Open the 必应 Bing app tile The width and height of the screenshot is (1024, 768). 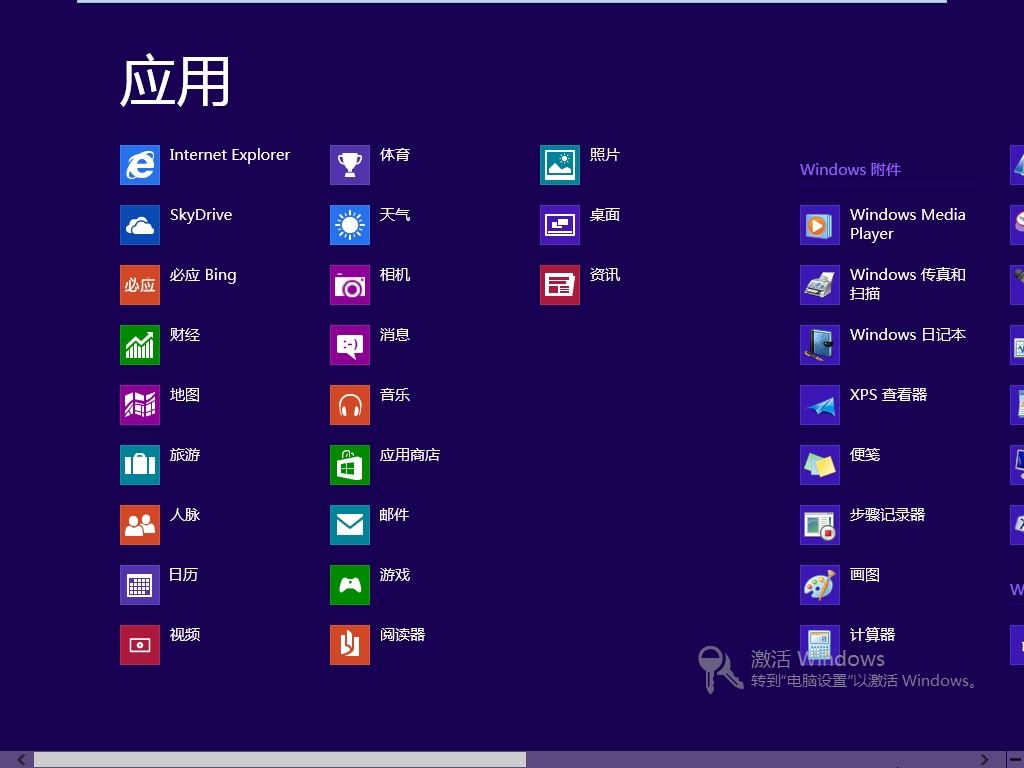140,285
